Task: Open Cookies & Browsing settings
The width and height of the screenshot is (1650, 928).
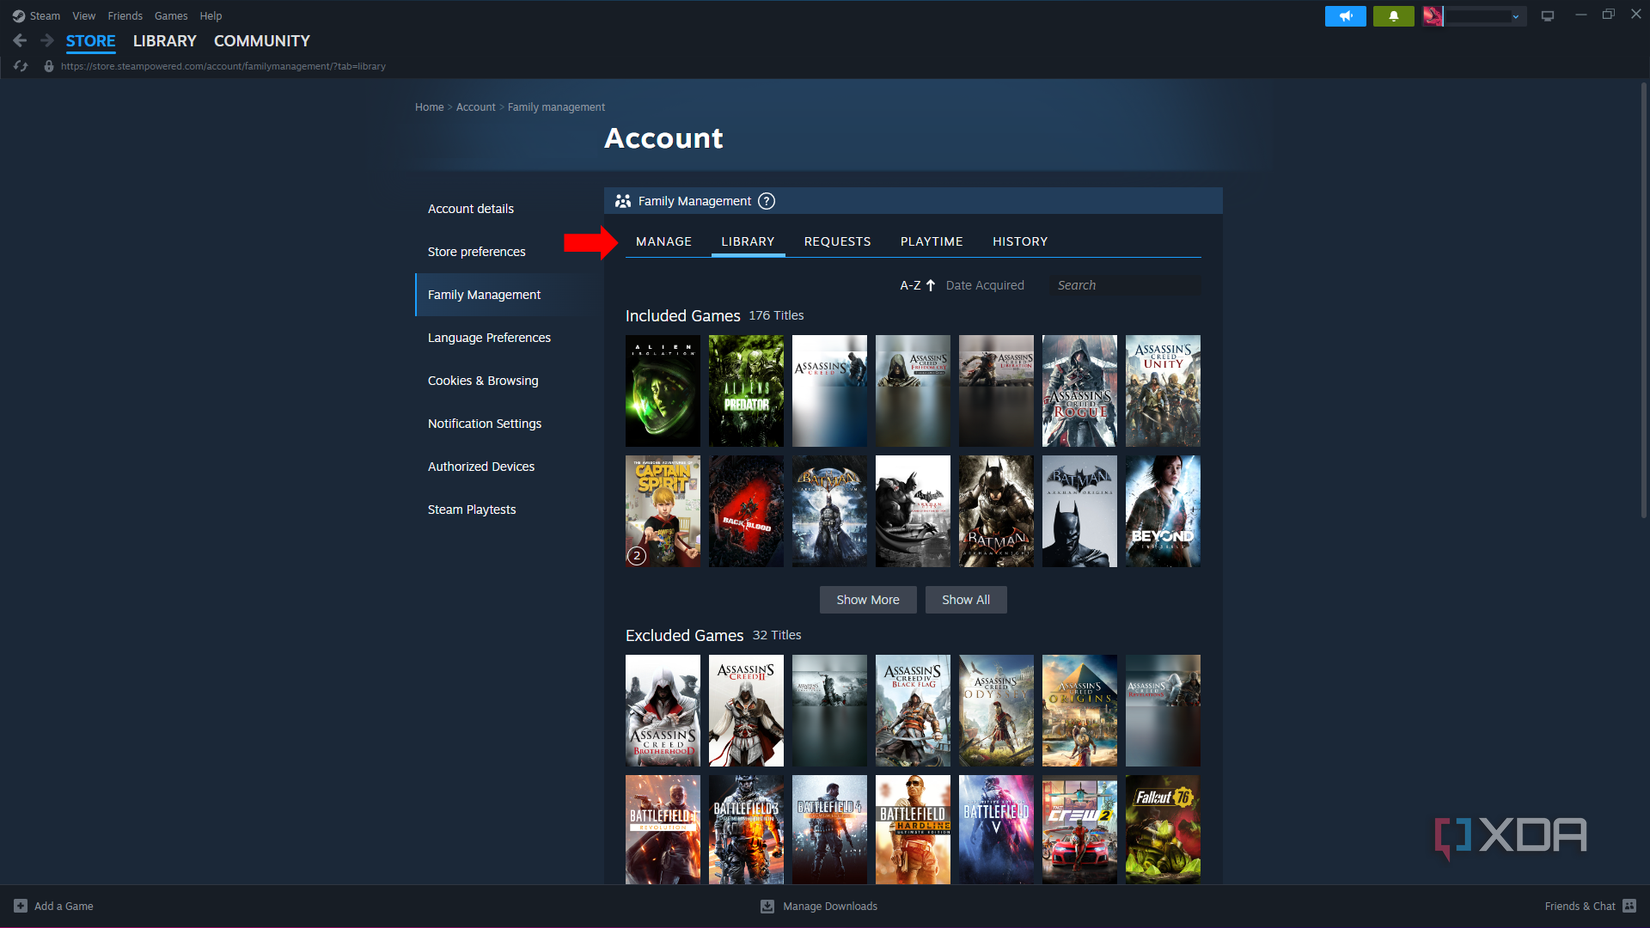Action: (483, 380)
